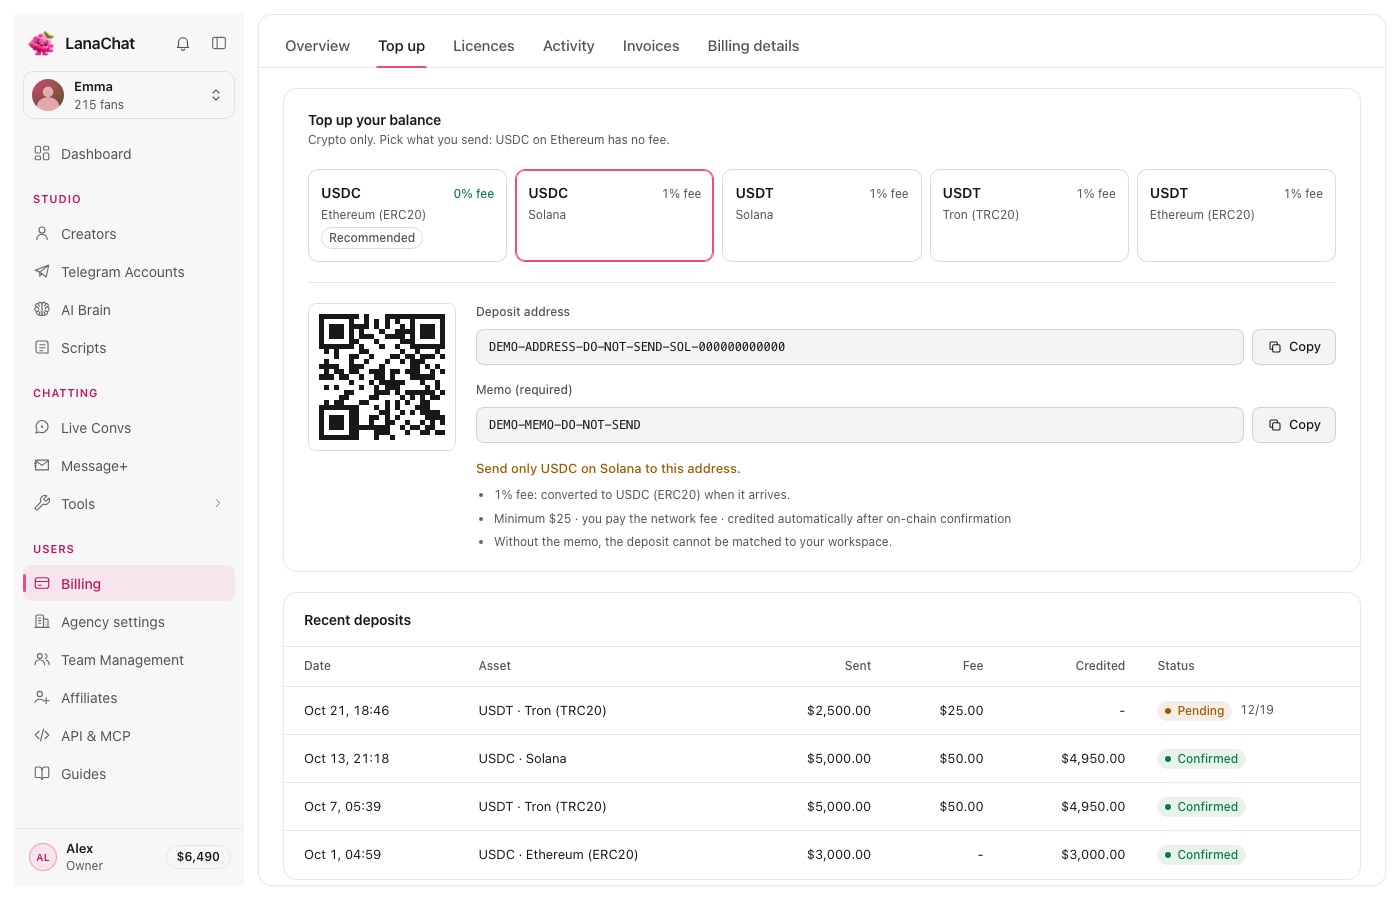Viewport: 1400px width, 900px height.
Task: Copy the required memo
Action: click(x=1294, y=425)
